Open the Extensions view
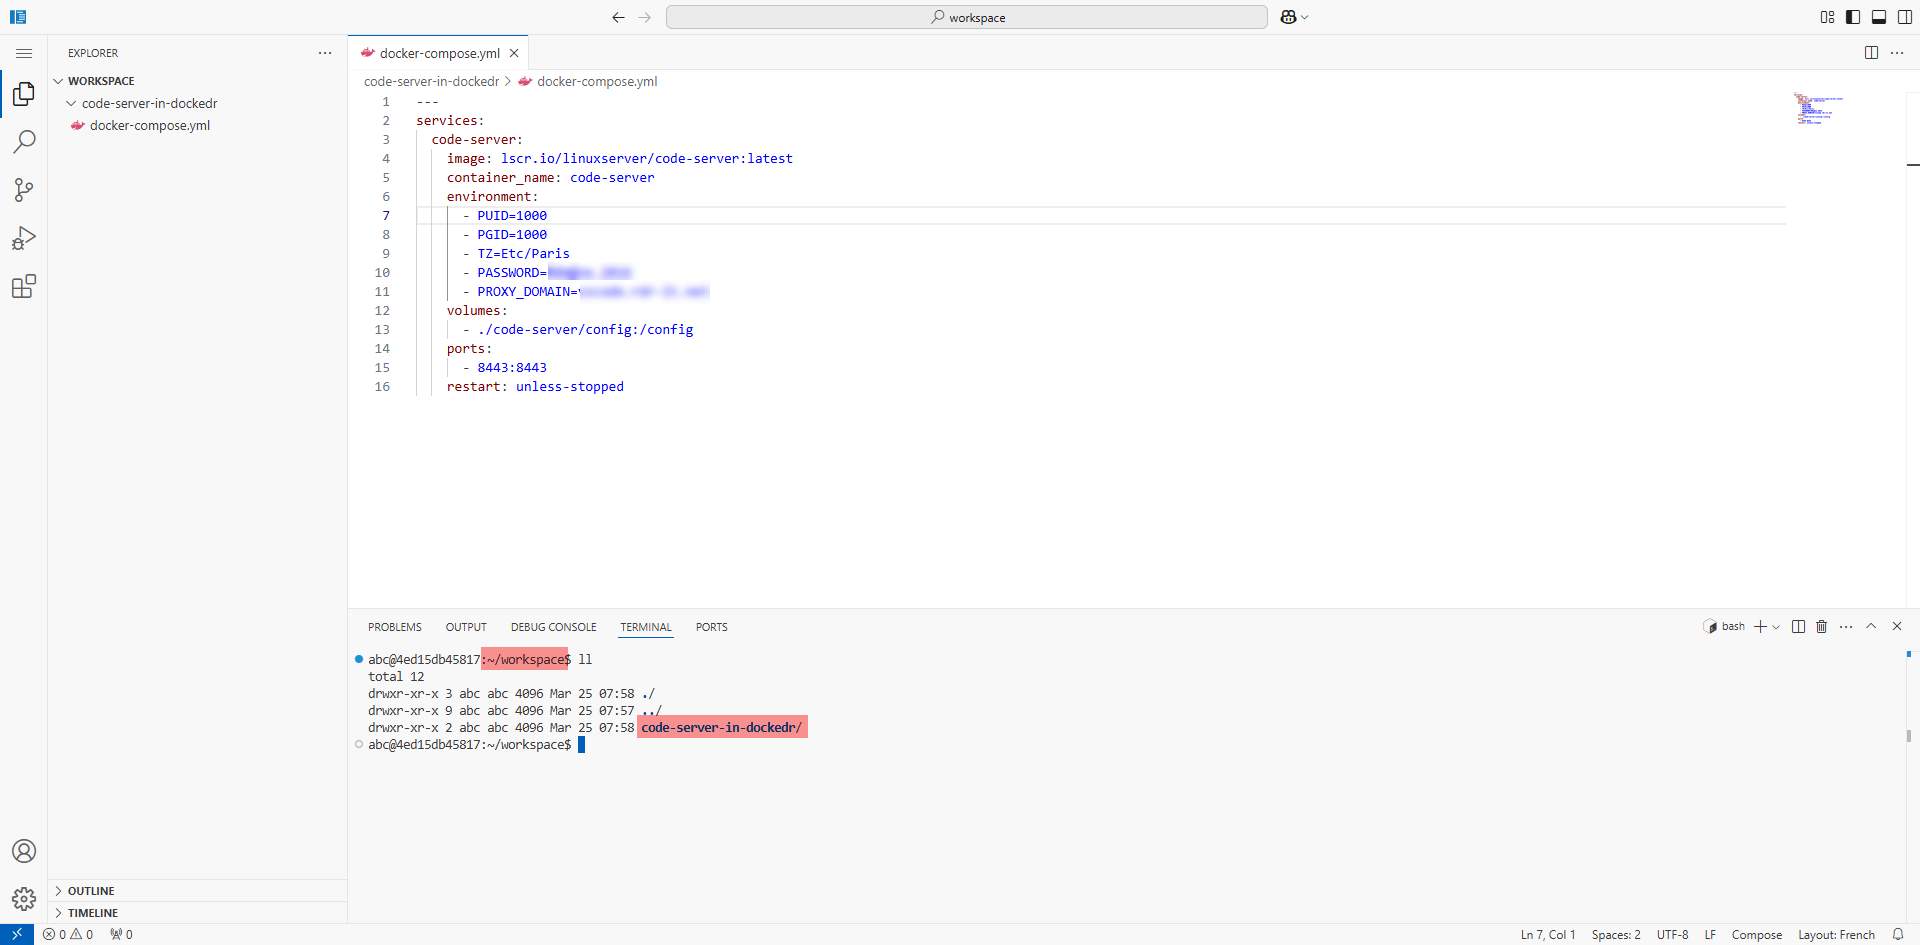 24,287
